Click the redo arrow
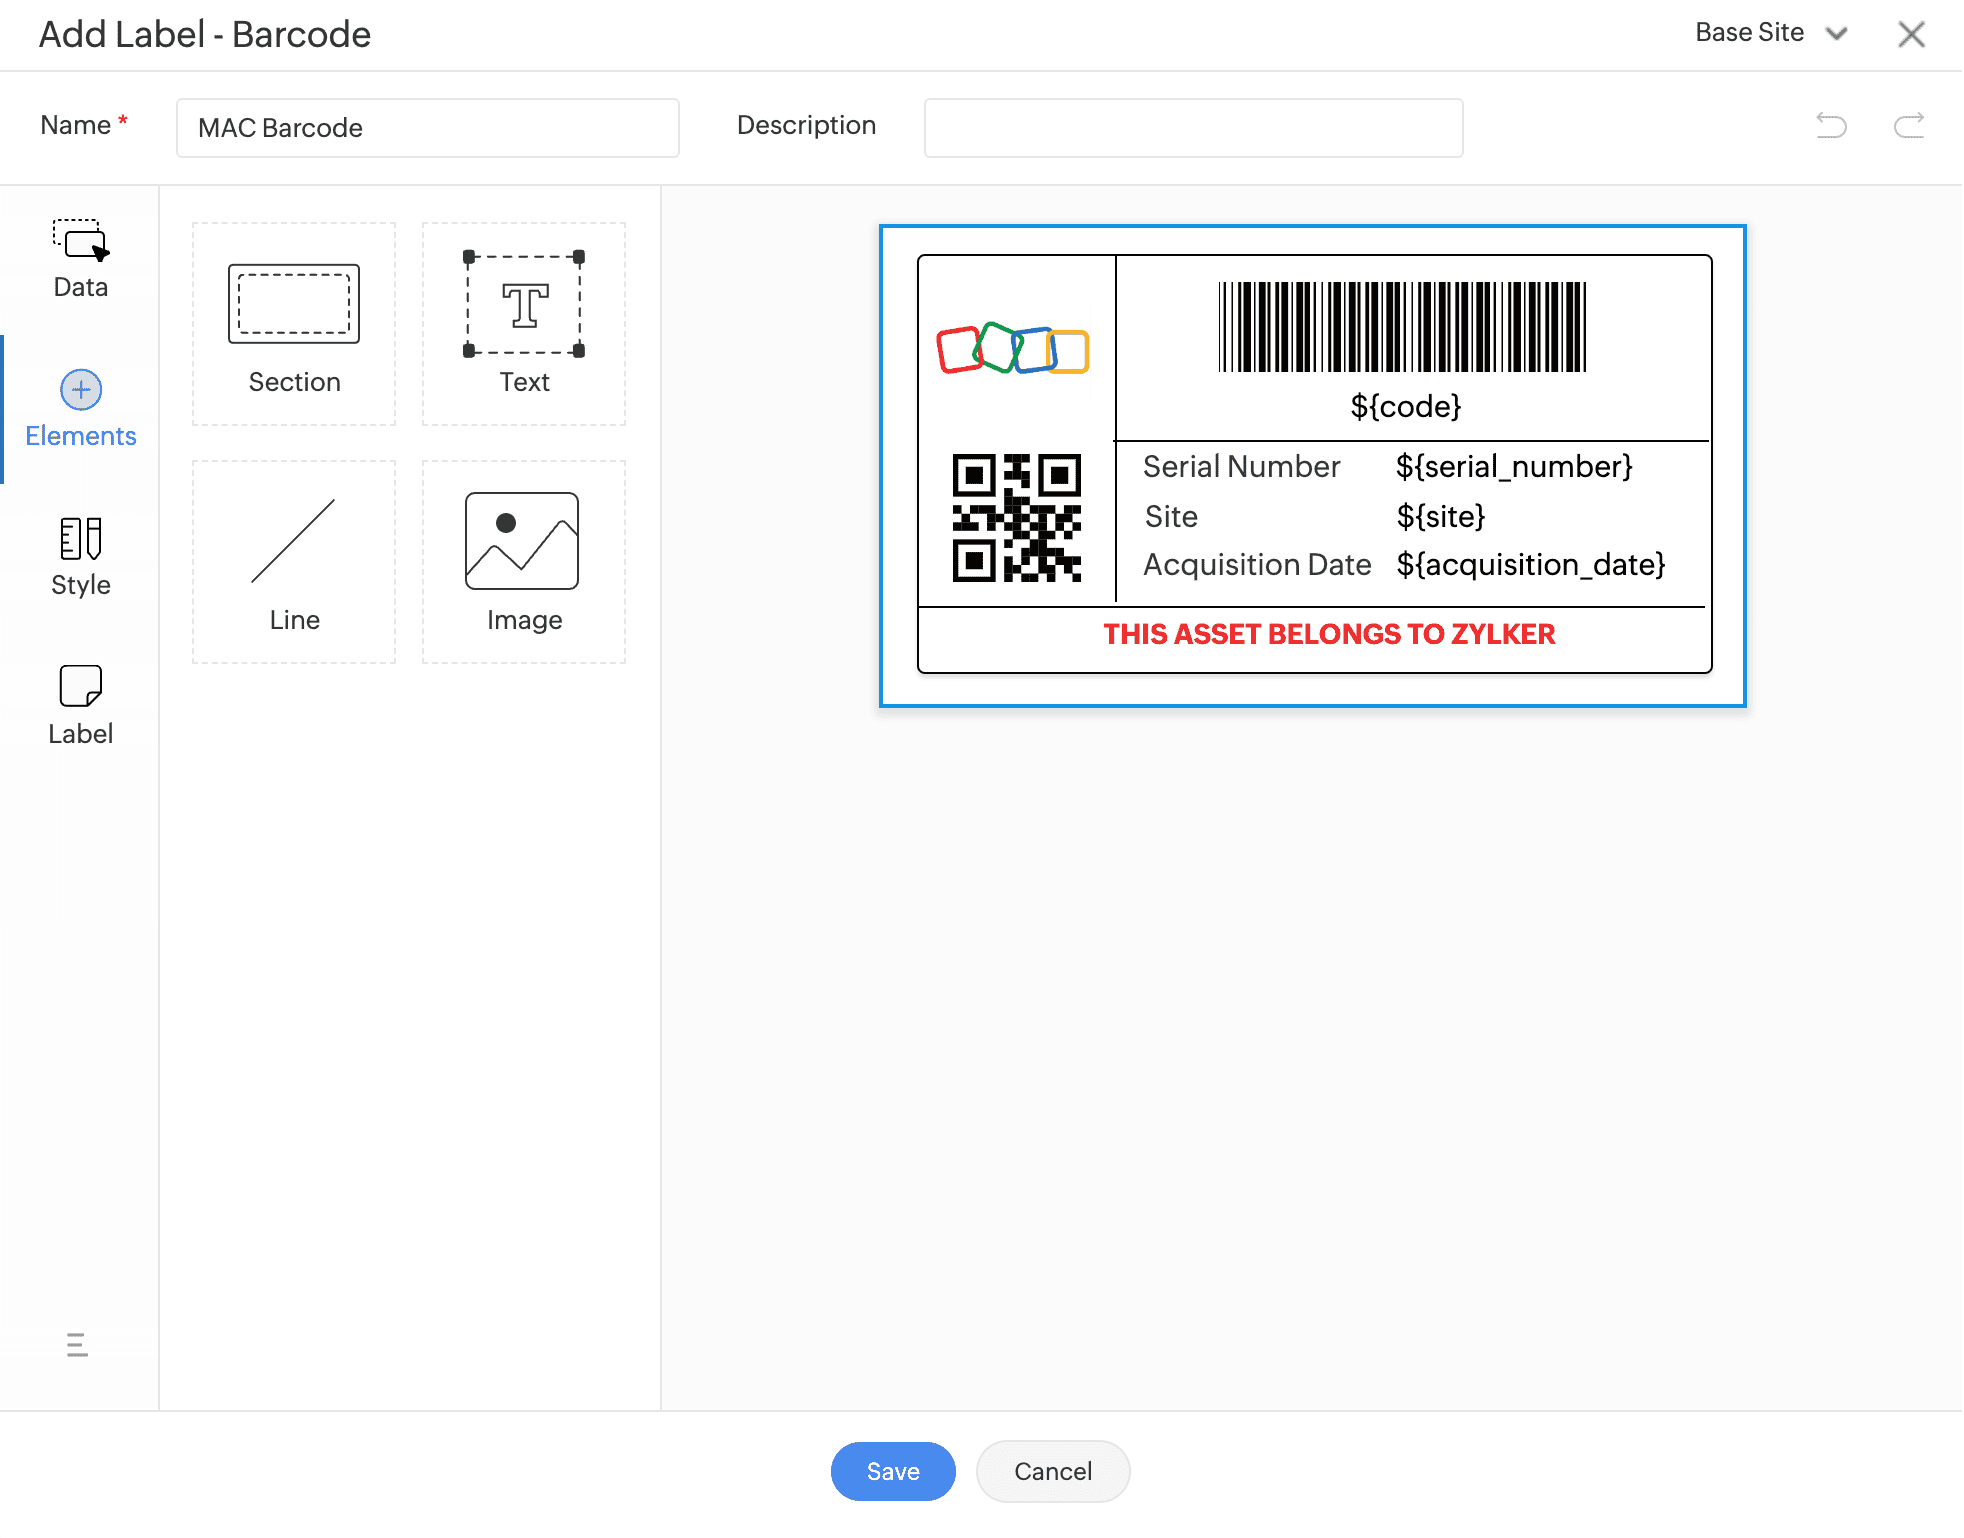Image resolution: width=1964 pixels, height=1538 pixels. [1909, 126]
